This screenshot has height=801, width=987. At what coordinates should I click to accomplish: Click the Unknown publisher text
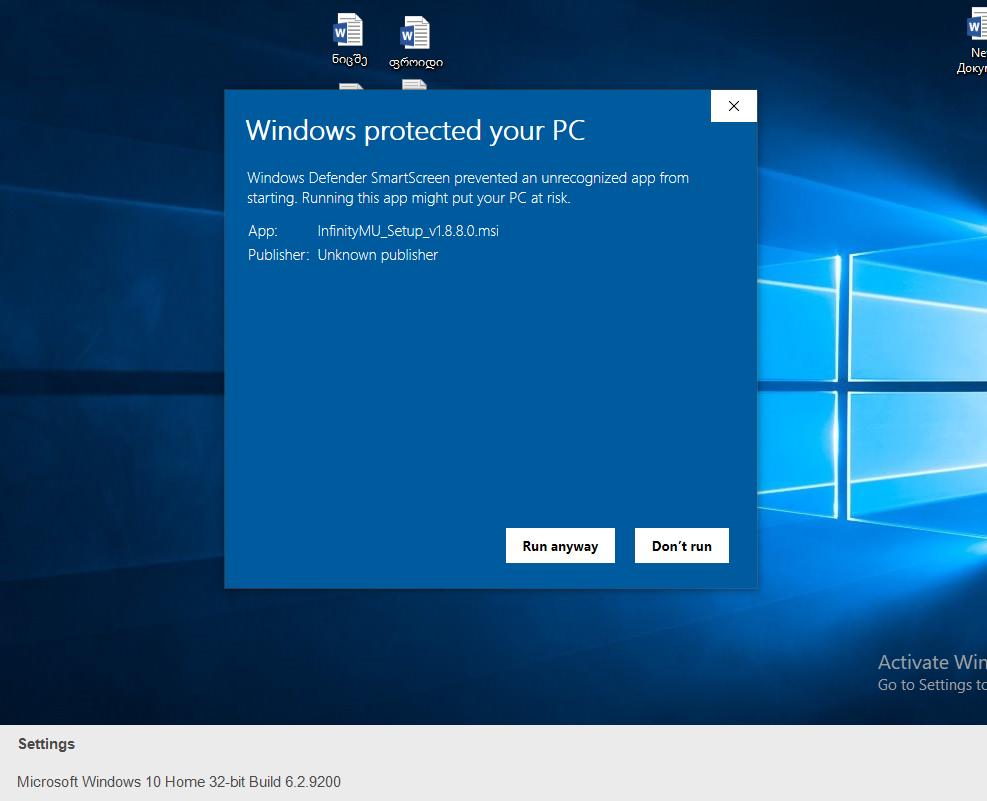tap(378, 255)
